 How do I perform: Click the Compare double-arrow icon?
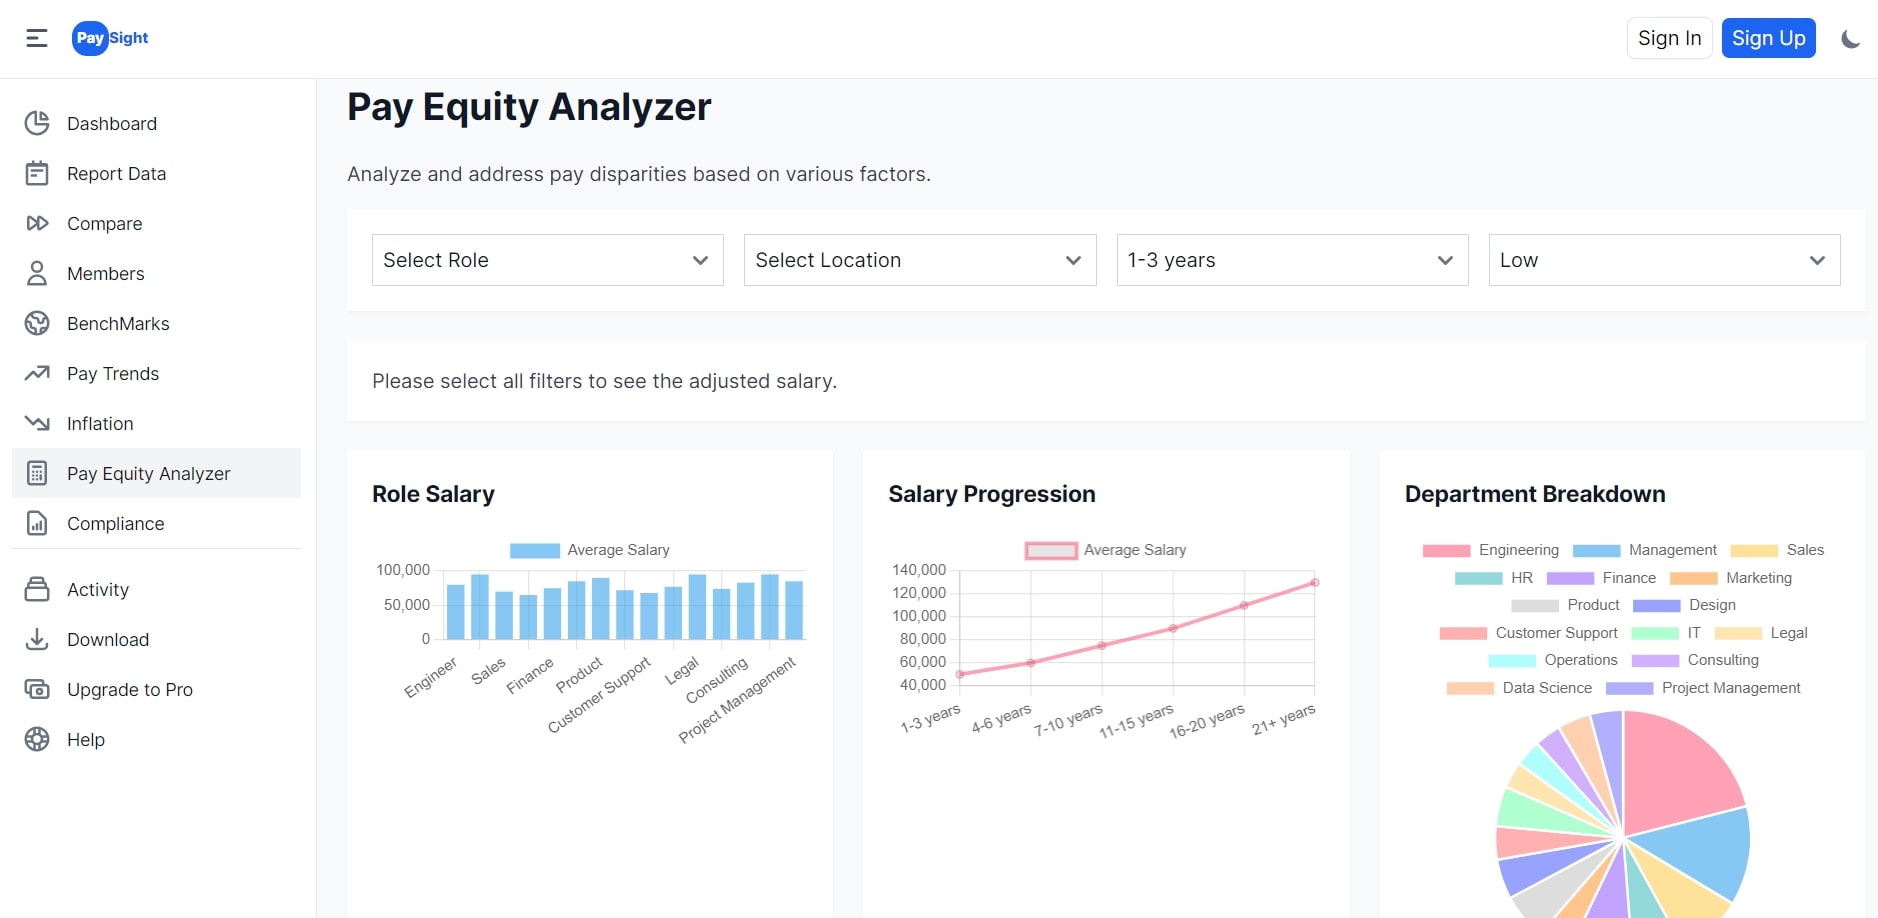(37, 223)
